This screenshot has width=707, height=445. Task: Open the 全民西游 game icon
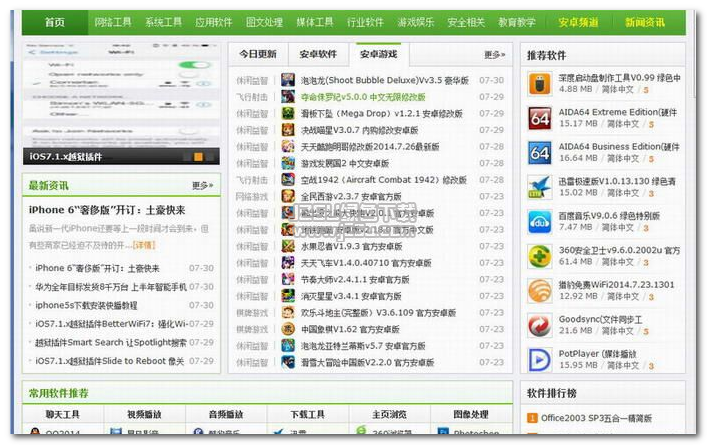(288, 197)
